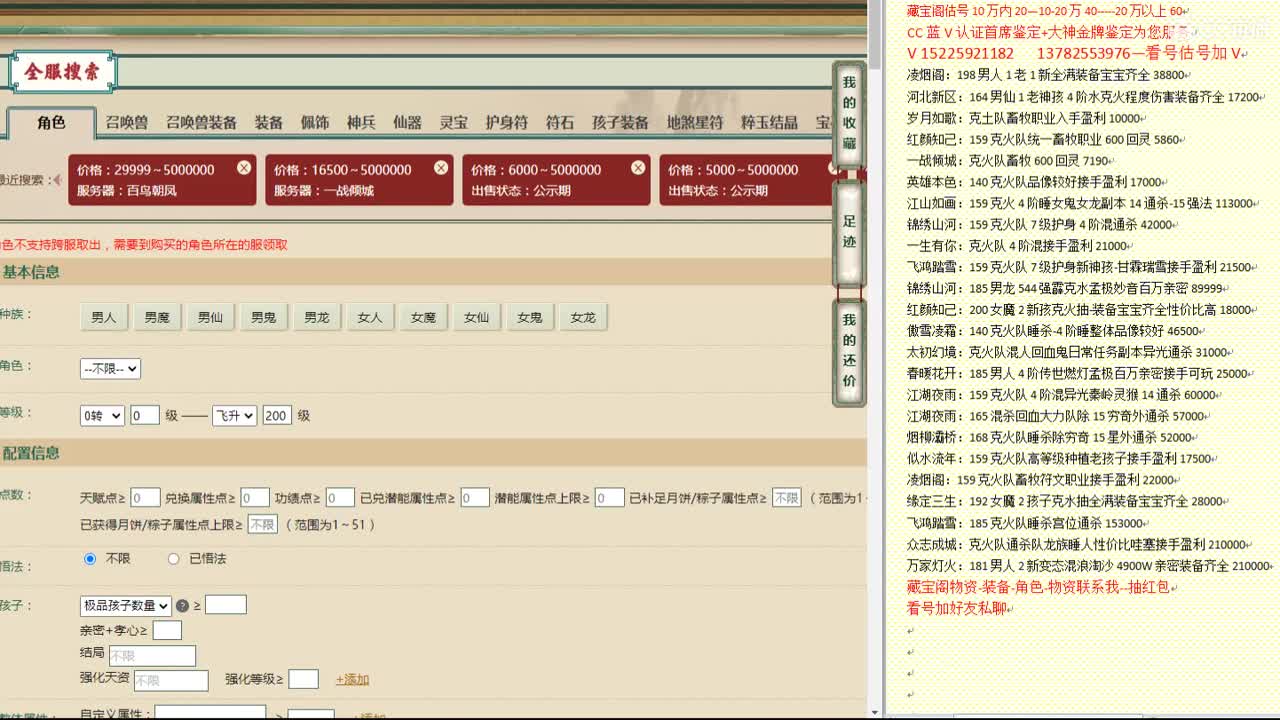Select race 男龙
Screen dimensions: 1280x720
point(317,317)
